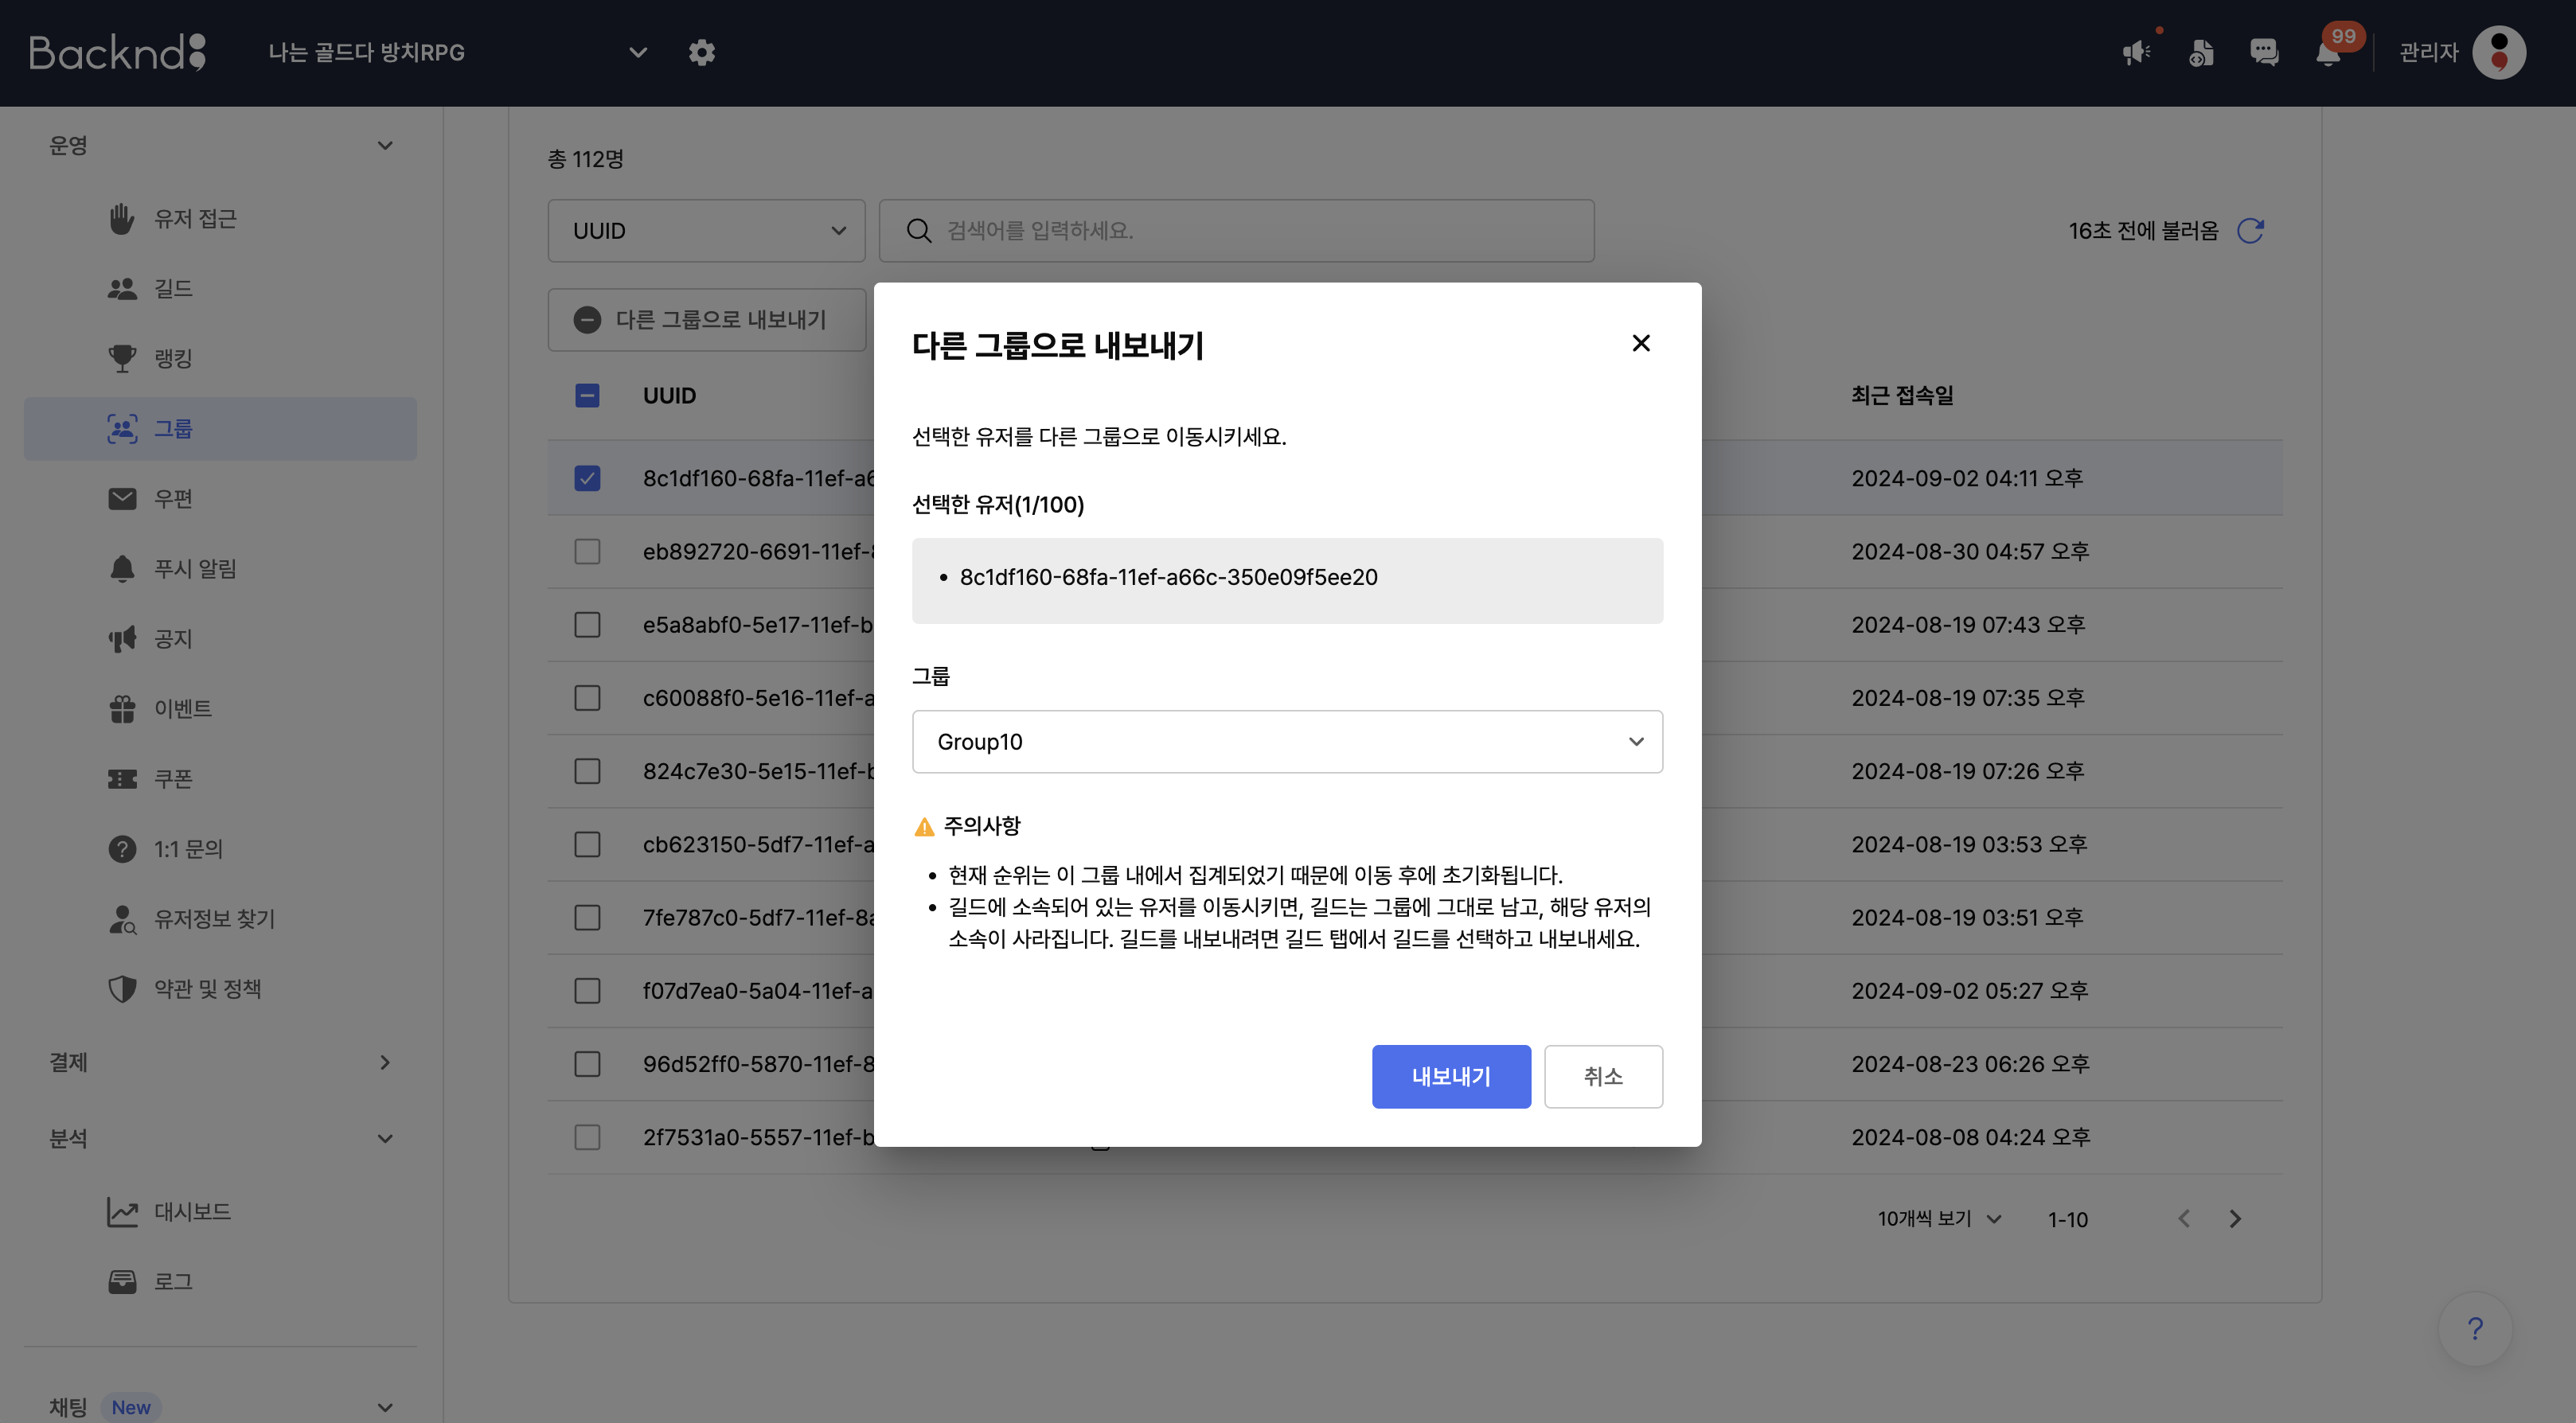
Task: Check the row cb623150-5df7 checkbox
Action: 587,845
